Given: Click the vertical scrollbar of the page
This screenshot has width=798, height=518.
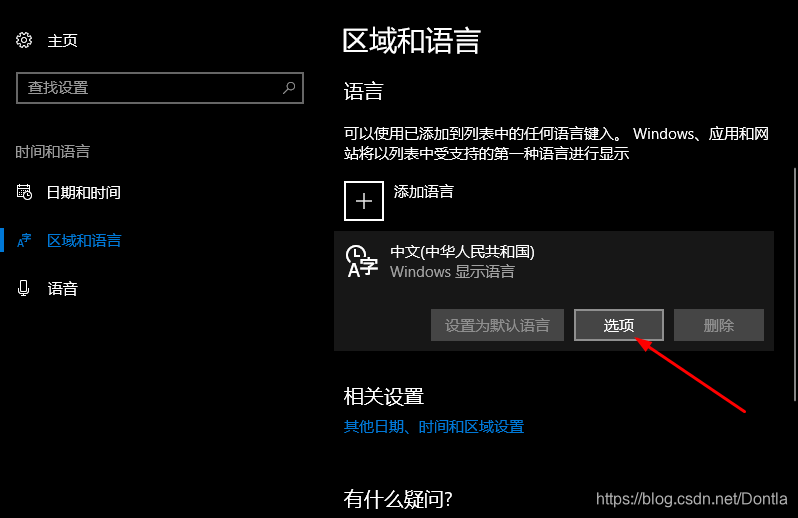Looking at the screenshot, I should (794, 285).
